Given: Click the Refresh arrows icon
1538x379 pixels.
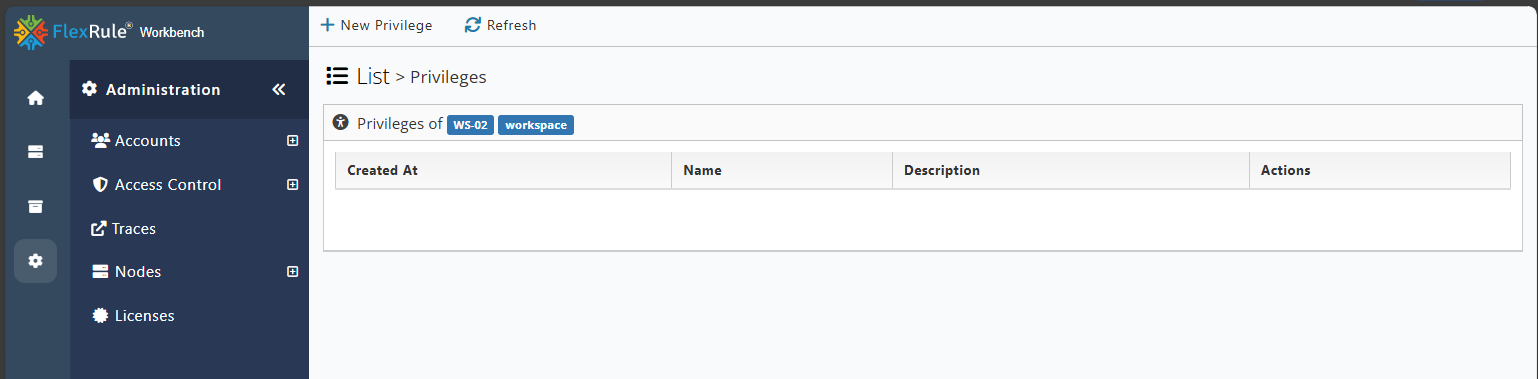Looking at the screenshot, I should pos(473,25).
